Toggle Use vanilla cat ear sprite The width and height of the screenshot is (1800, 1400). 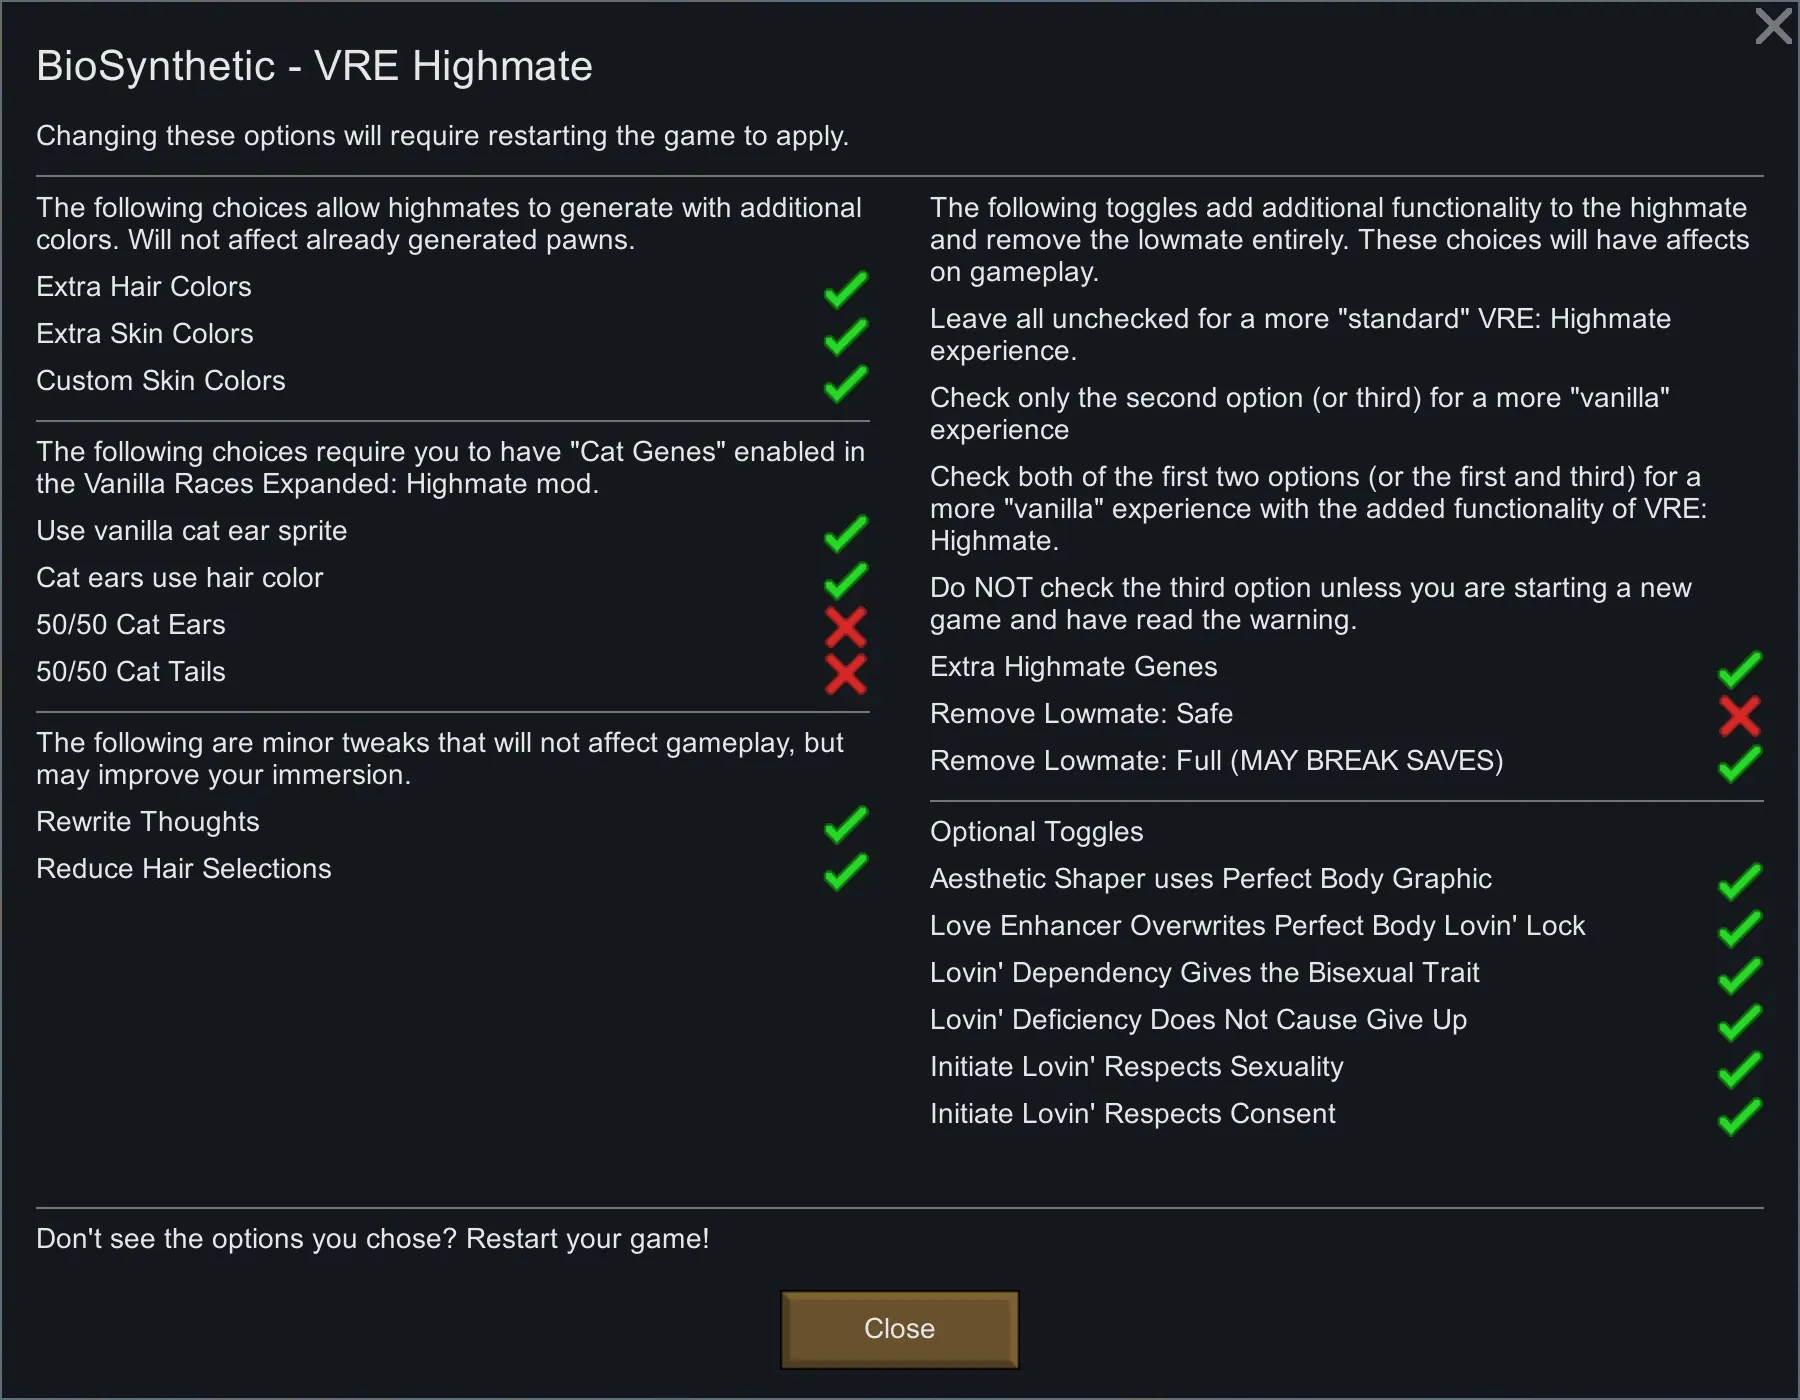pos(845,533)
